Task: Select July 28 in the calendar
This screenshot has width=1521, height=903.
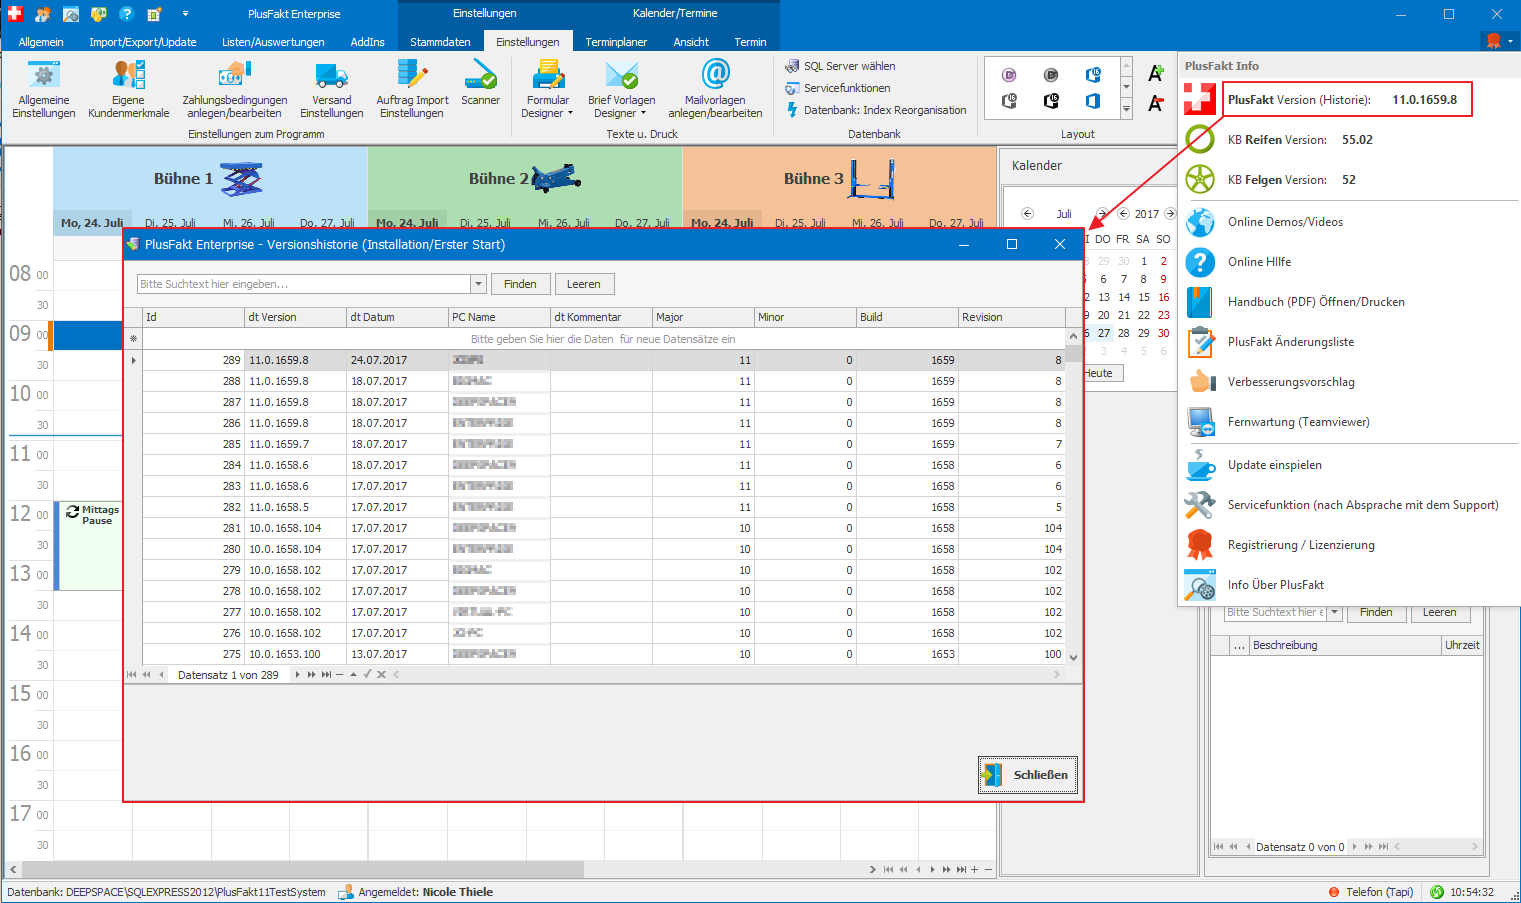Action: 1124,333
